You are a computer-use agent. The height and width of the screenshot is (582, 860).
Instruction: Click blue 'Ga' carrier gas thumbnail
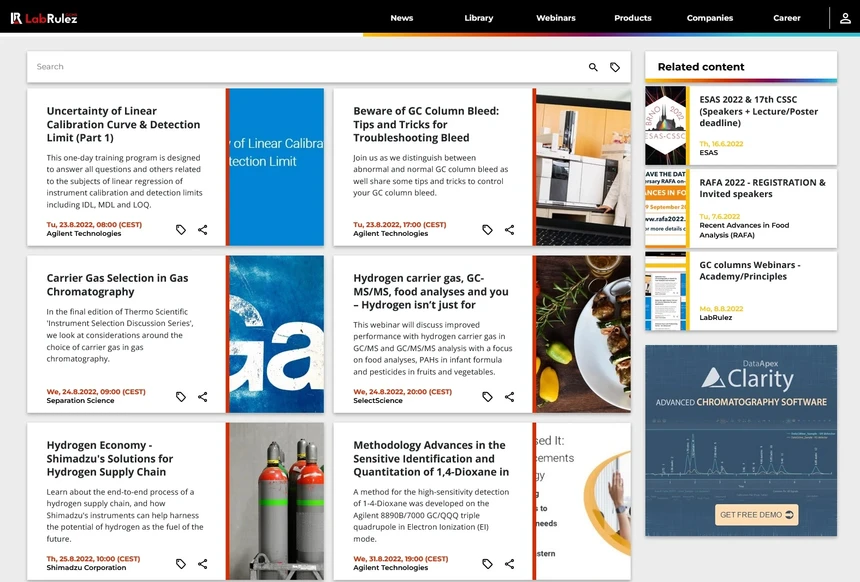[x=276, y=334]
